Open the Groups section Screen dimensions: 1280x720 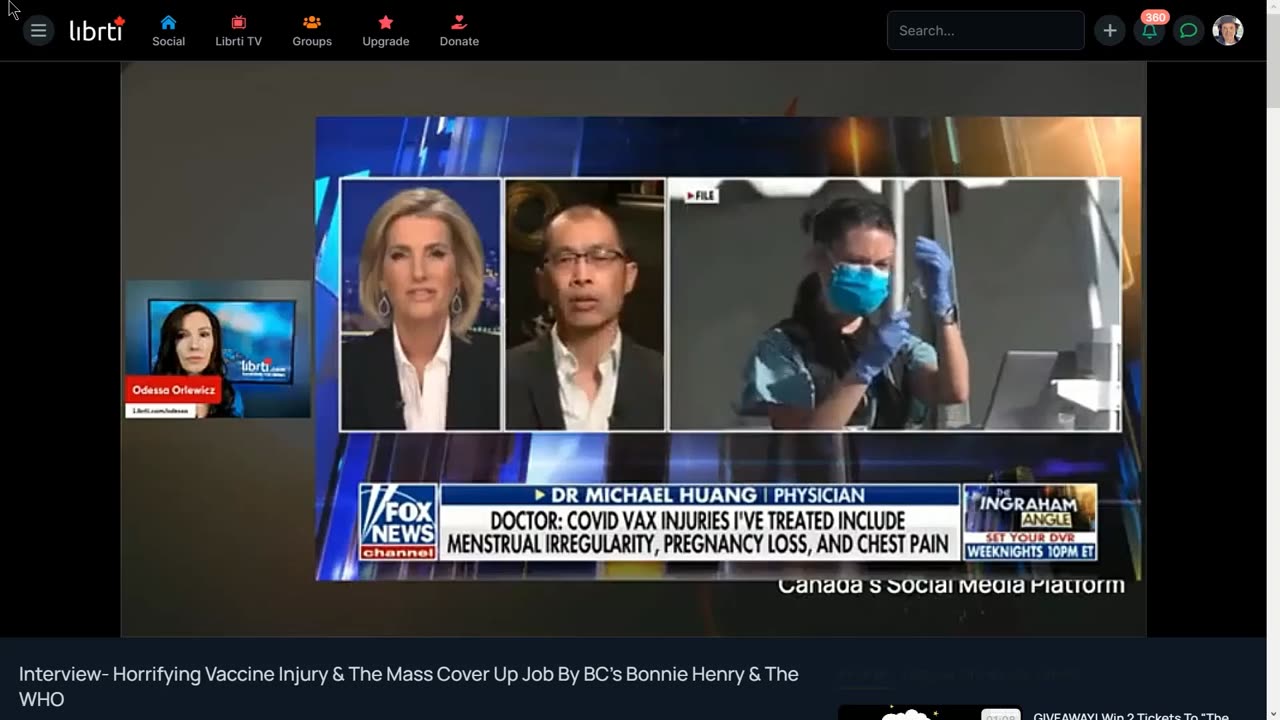[312, 31]
